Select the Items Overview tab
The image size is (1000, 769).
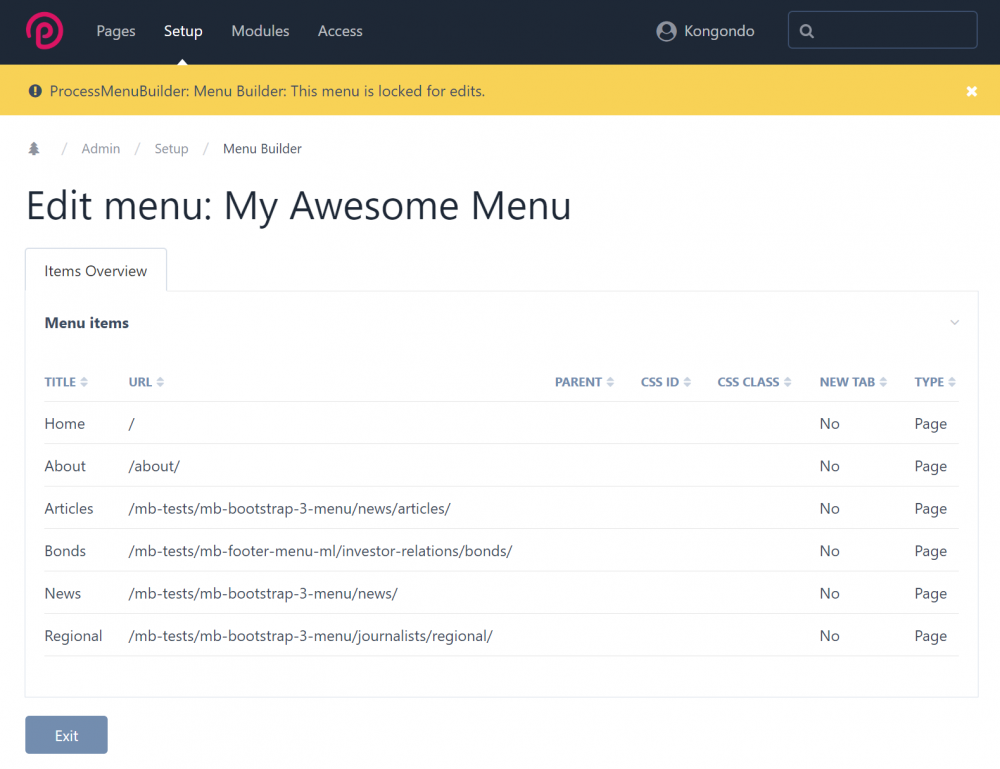tap(96, 271)
